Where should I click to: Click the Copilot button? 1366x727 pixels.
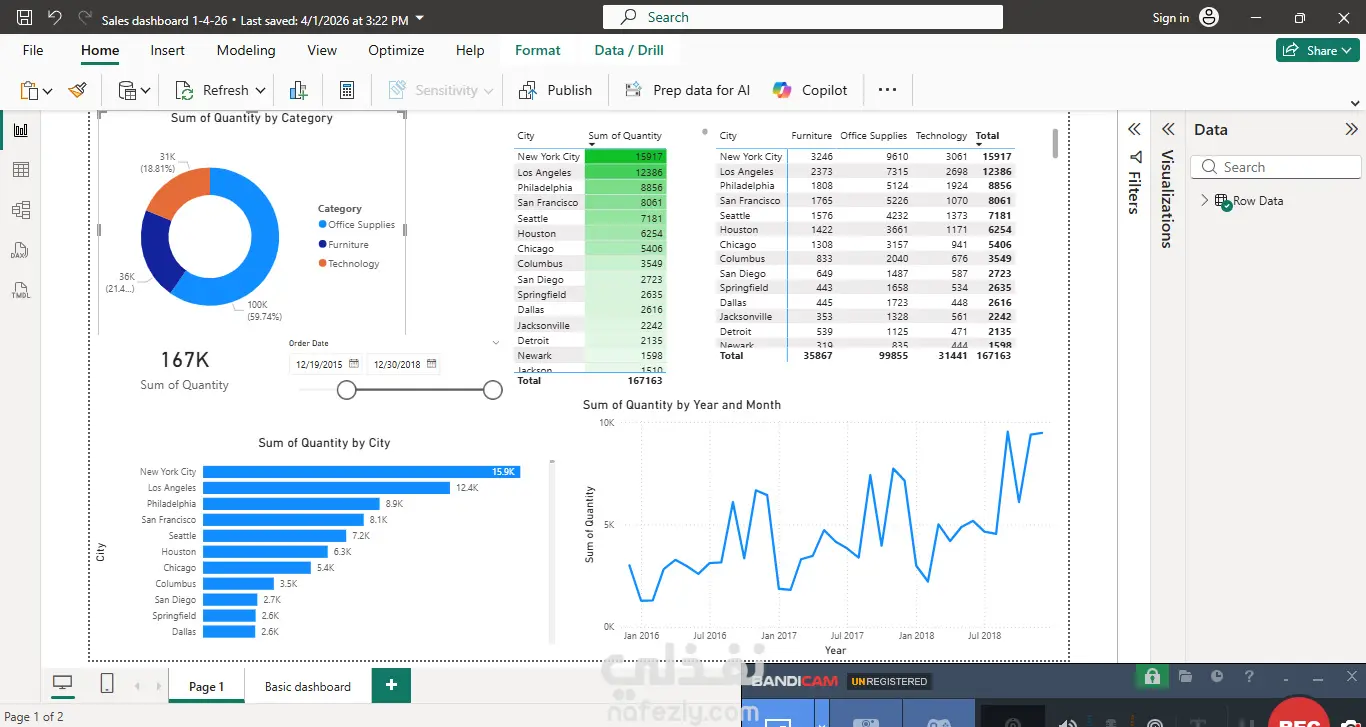[810, 90]
